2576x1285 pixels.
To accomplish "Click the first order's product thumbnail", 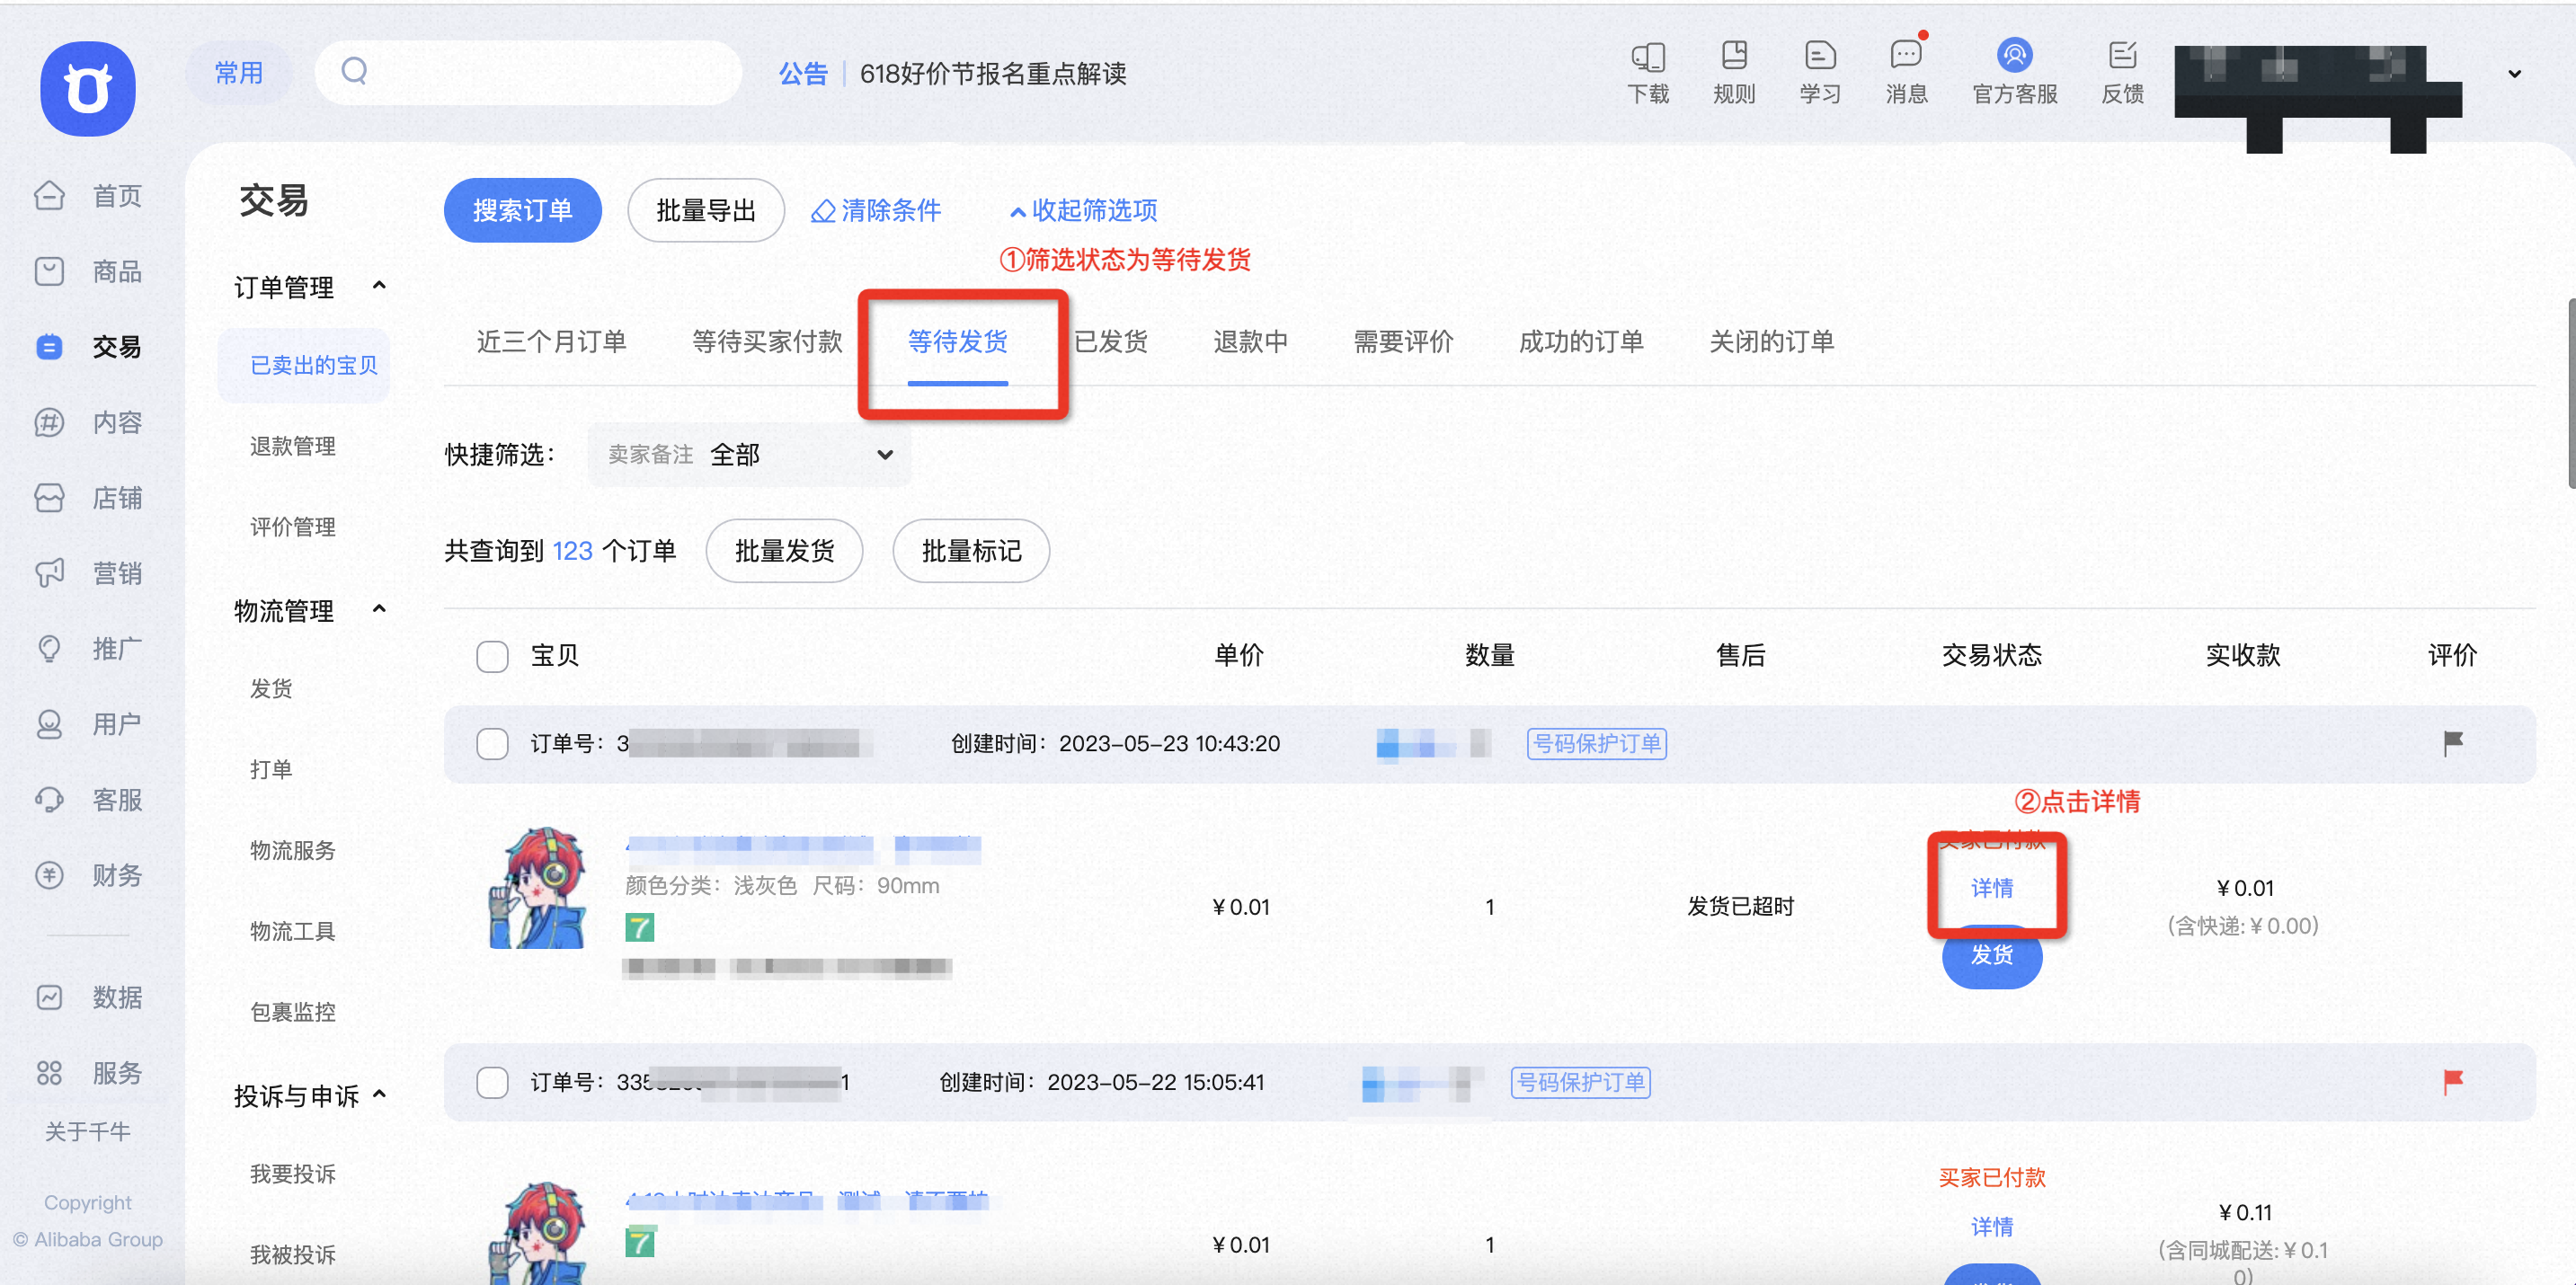I will pyautogui.click(x=537, y=888).
